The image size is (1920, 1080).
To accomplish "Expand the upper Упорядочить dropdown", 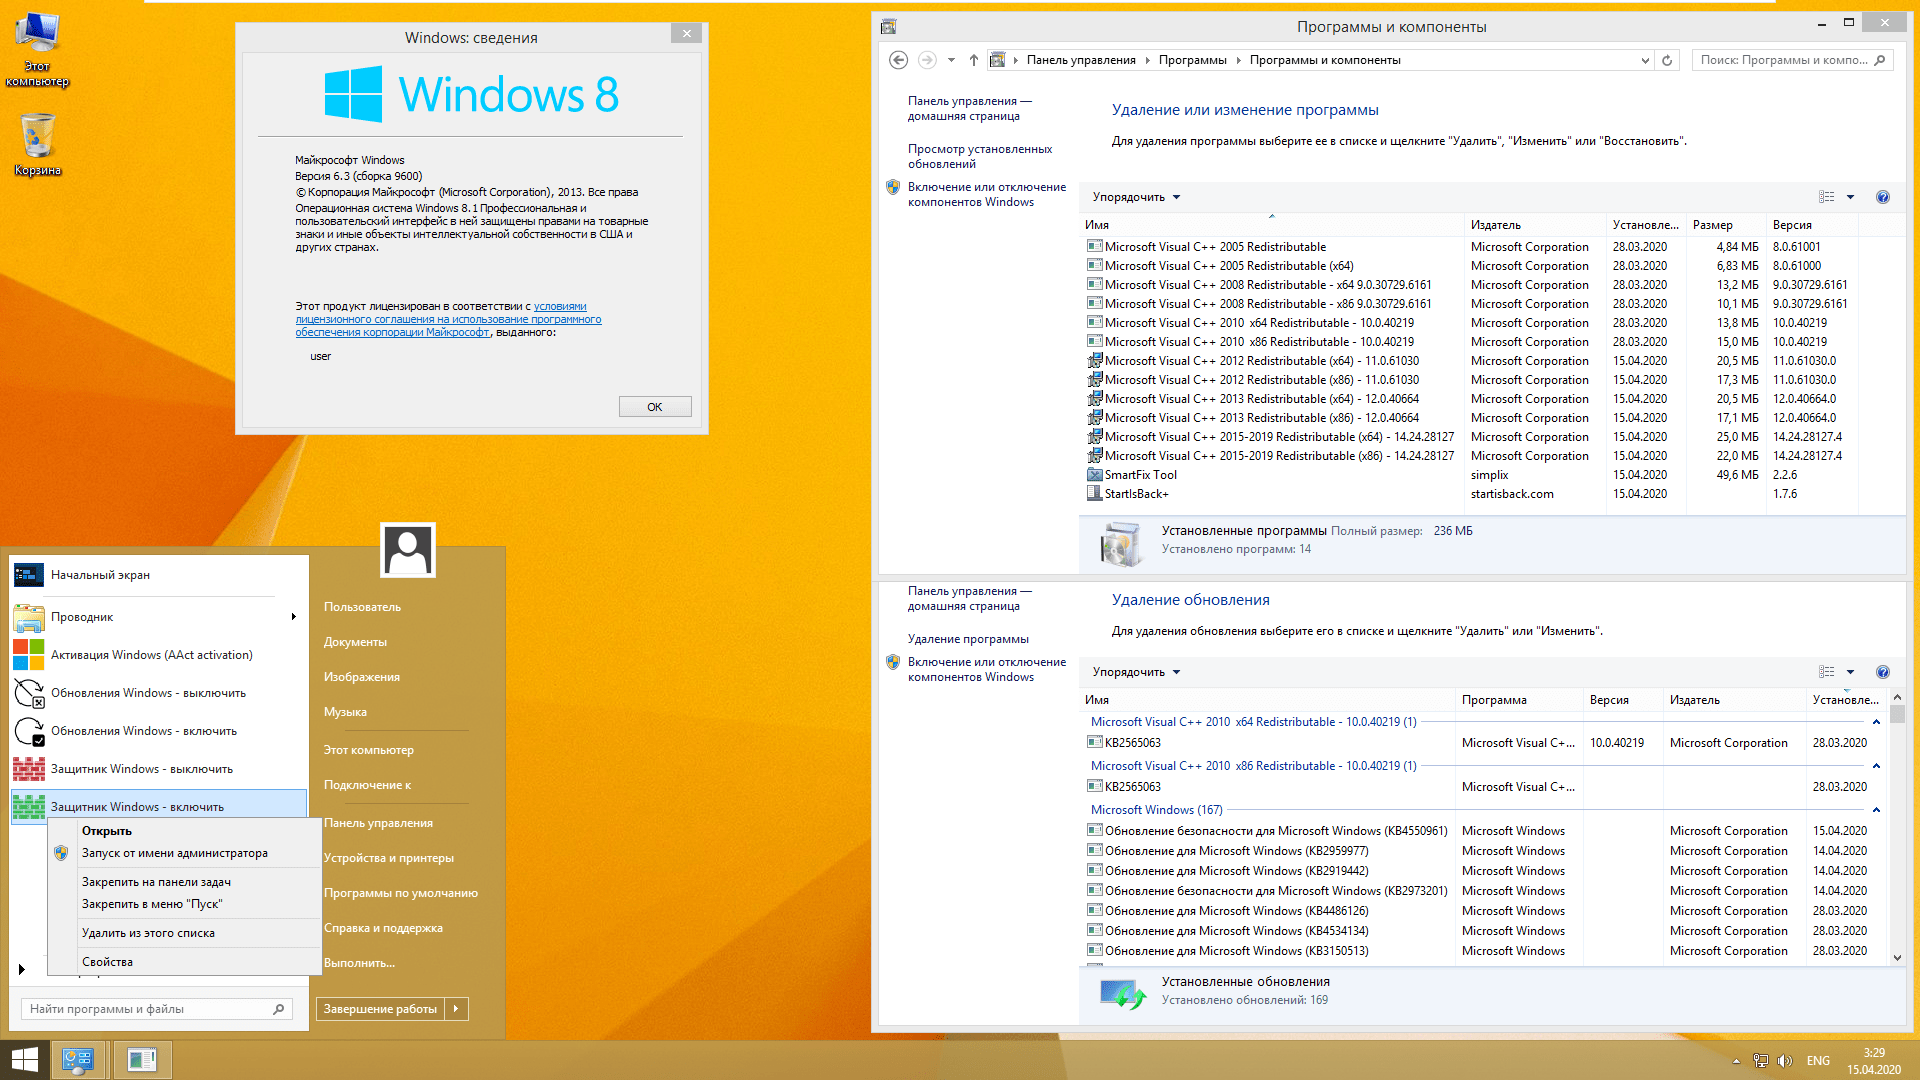I will coord(1136,197).
